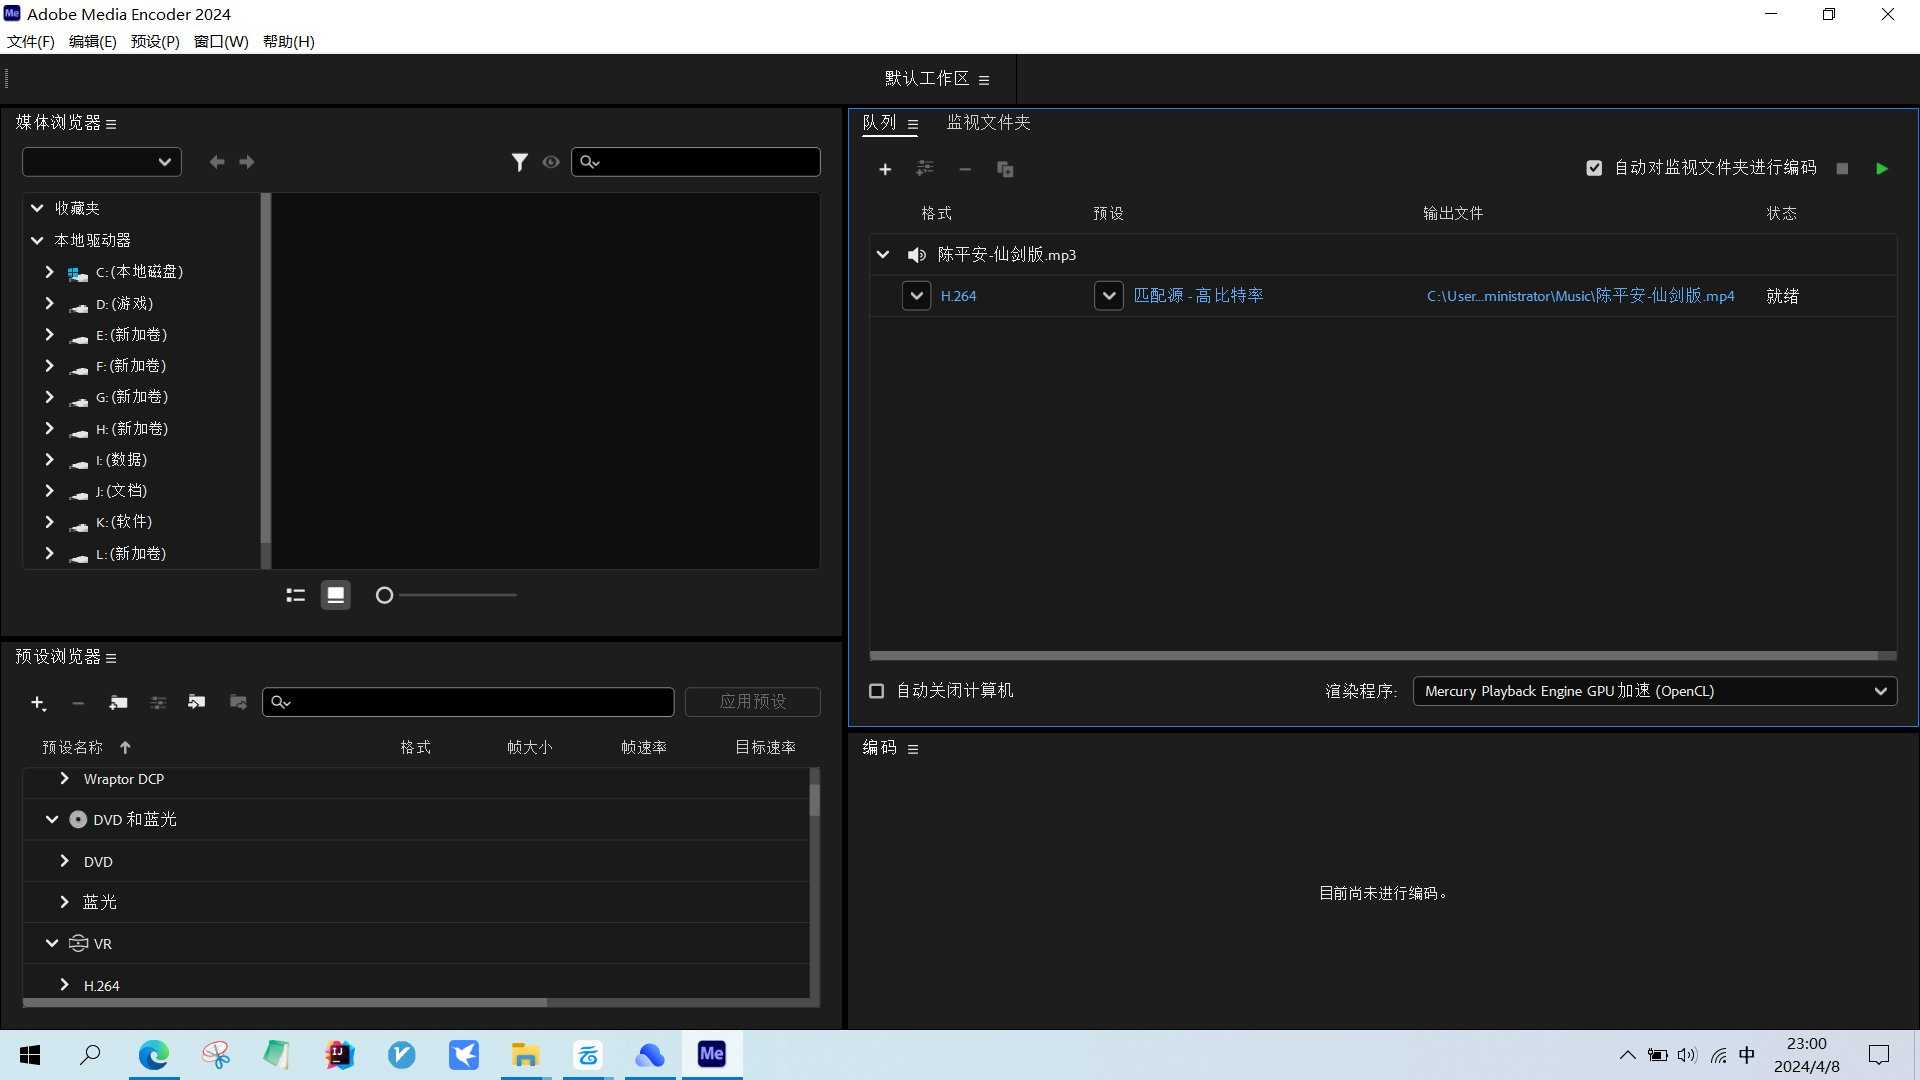
Task: Click the 匹配源 - 高比特率 preset link
Action: pyautogui.click(x=1198, y=296)
